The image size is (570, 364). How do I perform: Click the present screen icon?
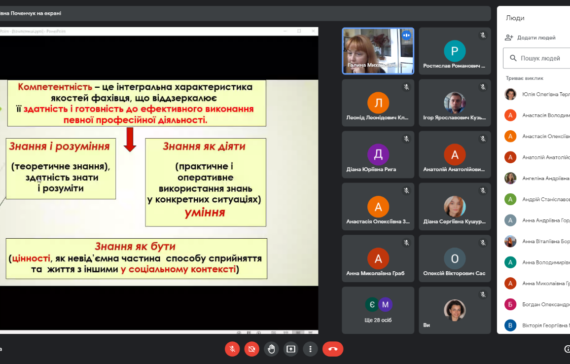(x=291, y=349)
